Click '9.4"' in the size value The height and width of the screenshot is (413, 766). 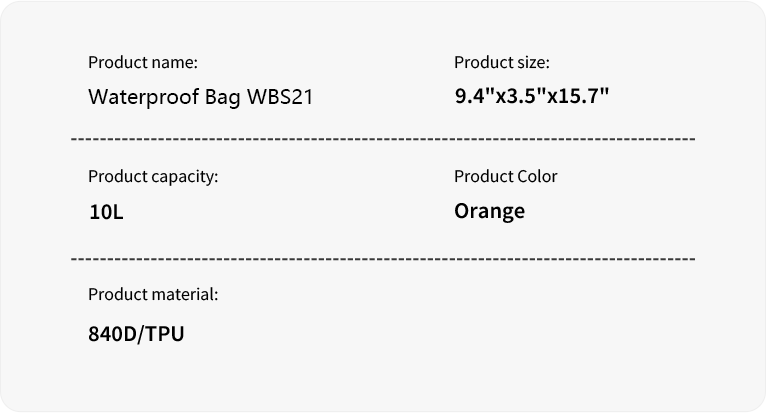pyautogui.click(x=475, y=96)
